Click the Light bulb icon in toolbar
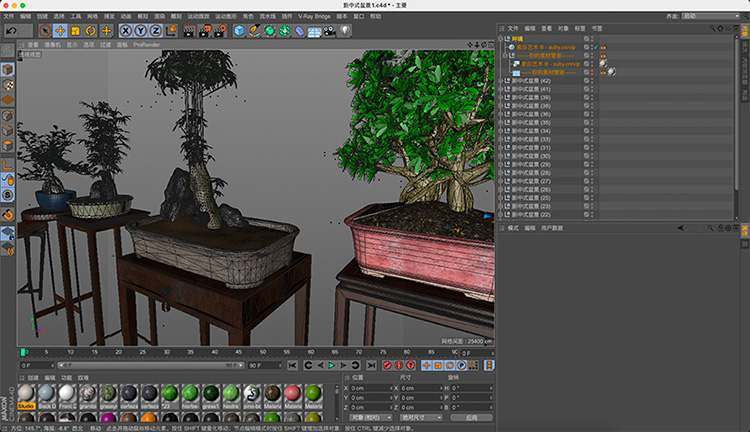 pyautogui.click(x=345, y=31)
